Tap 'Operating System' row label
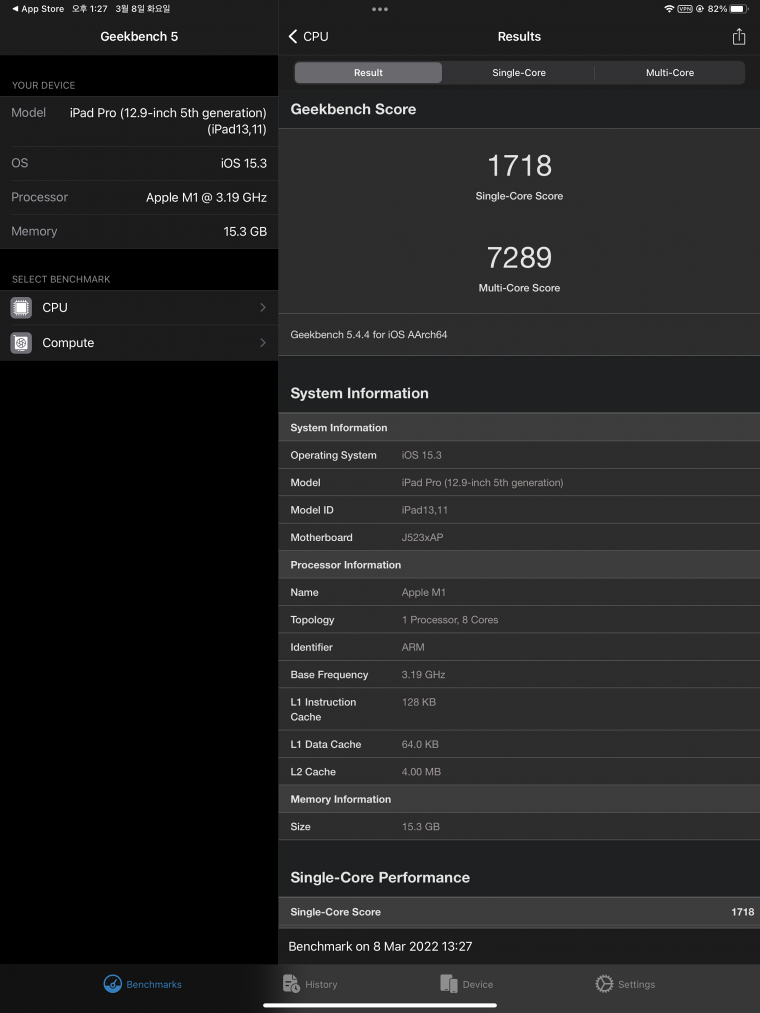The image size is (760, 1013). tap(333, 455)
